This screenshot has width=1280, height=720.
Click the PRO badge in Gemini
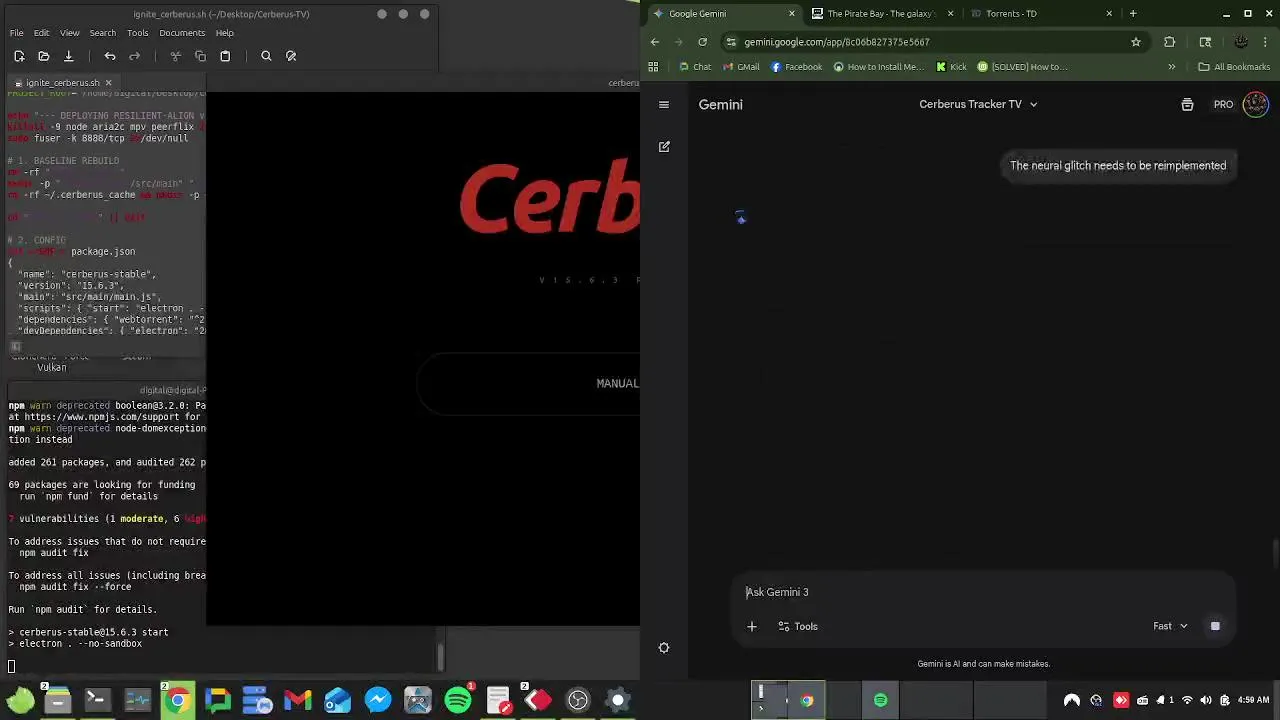[1223, 104]
